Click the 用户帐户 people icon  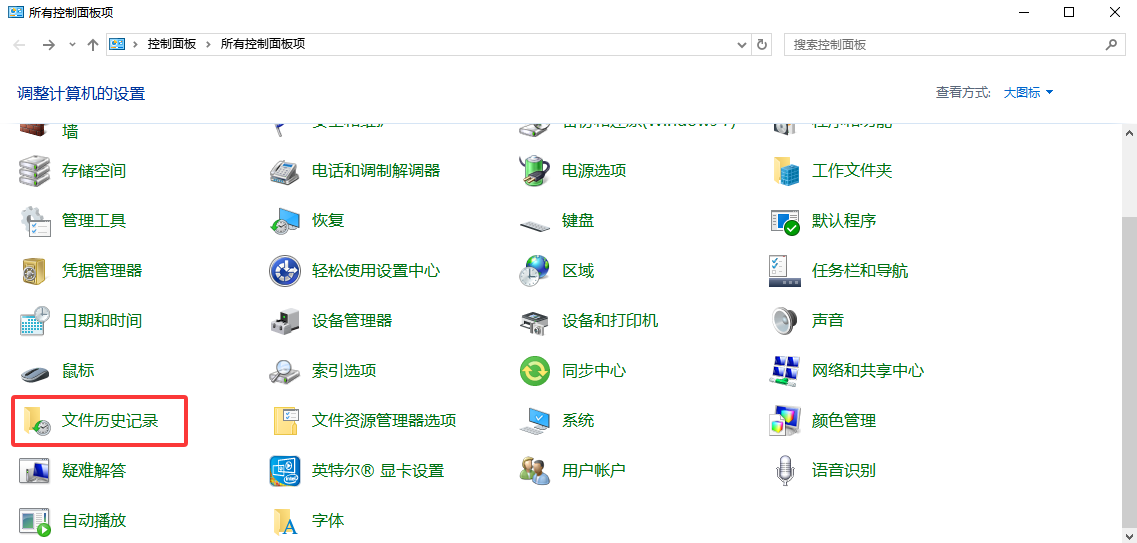pyautogui.click(x=534, y=471)
